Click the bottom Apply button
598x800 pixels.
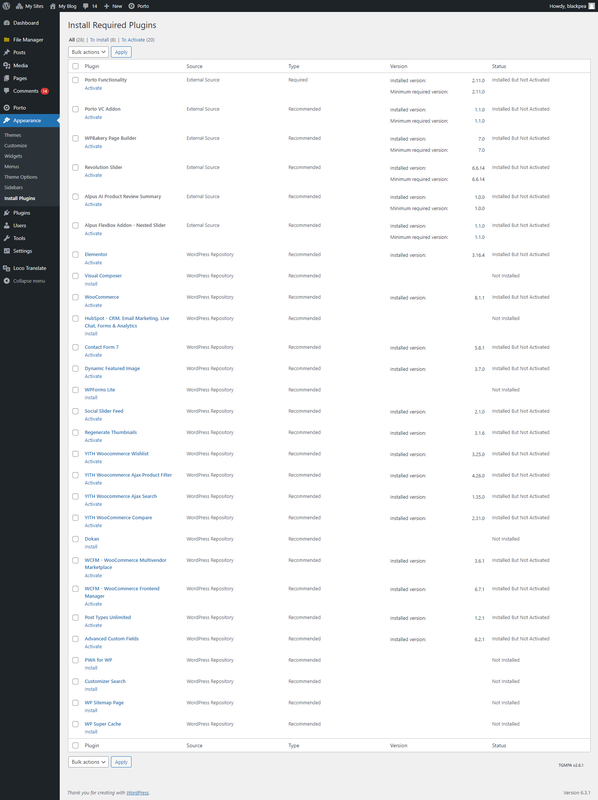point(121,762)
